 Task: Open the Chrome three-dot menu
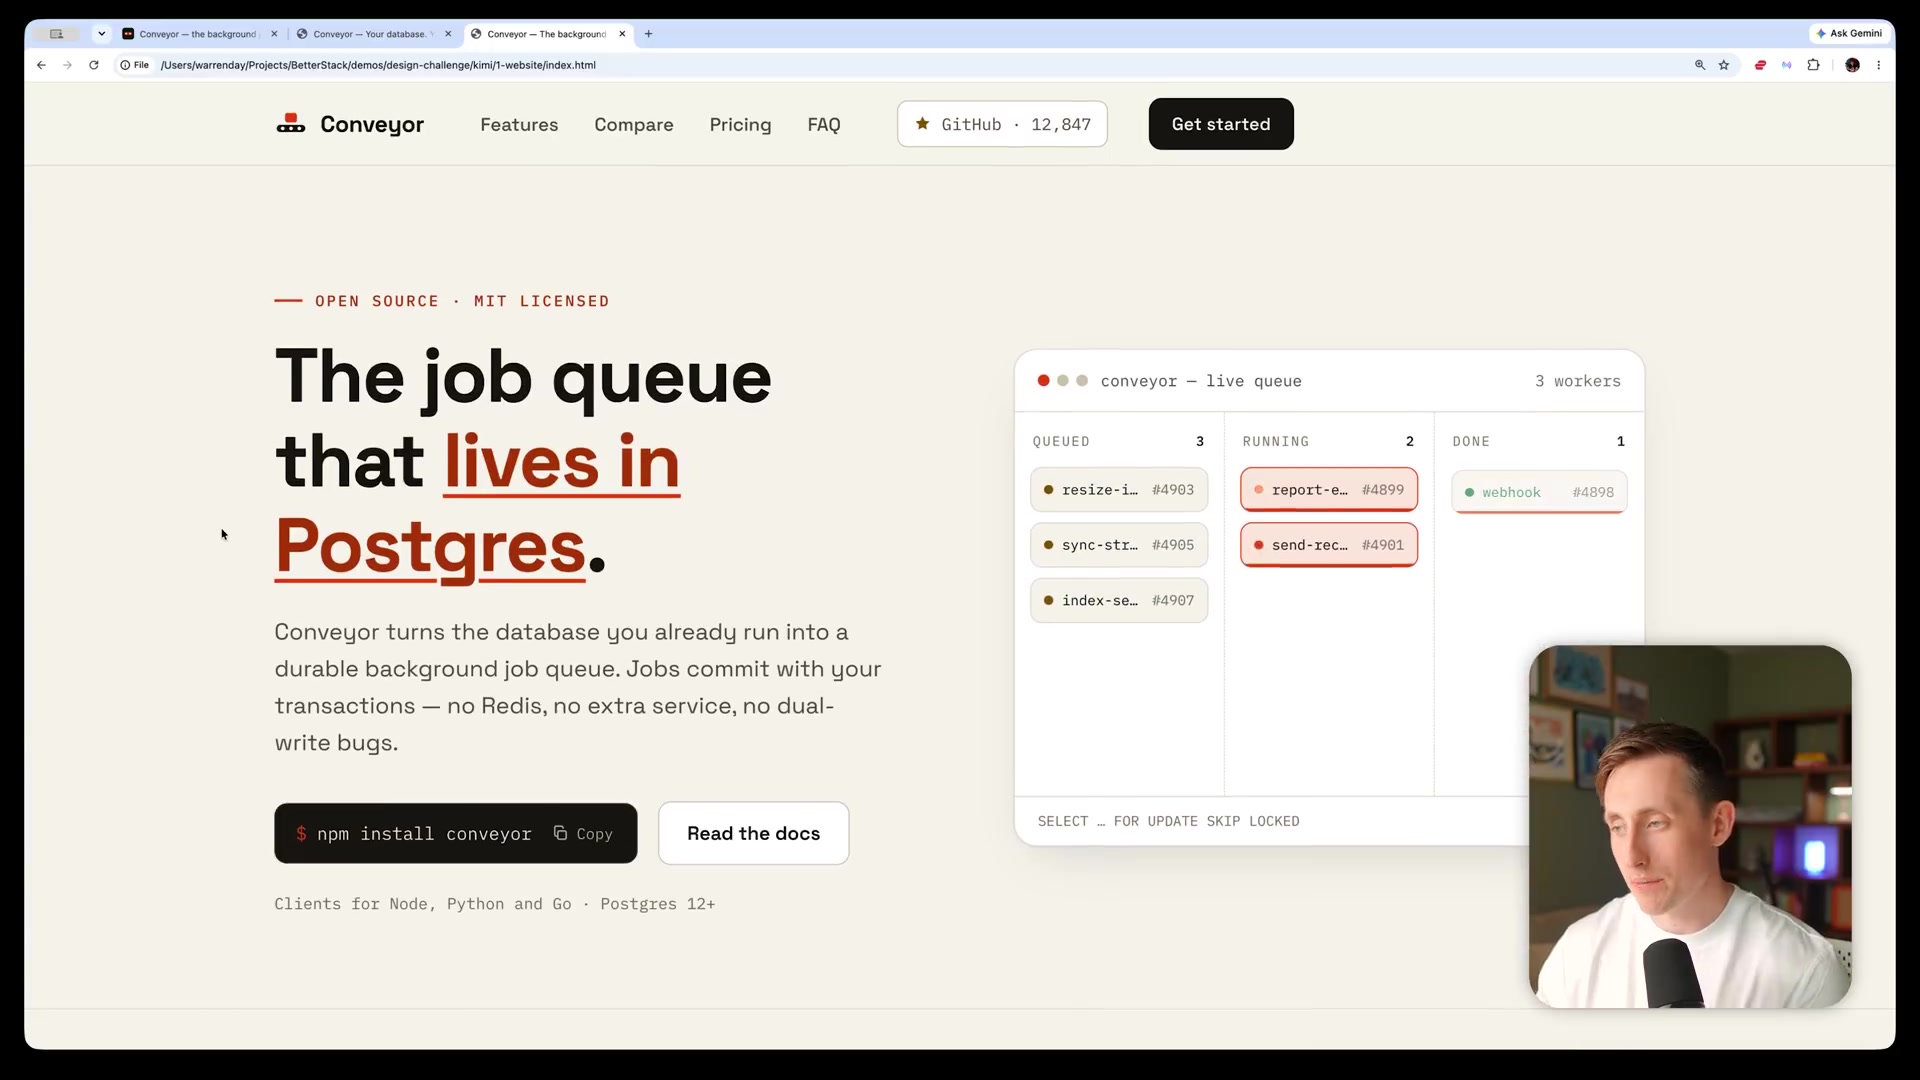click(1879, 65)
